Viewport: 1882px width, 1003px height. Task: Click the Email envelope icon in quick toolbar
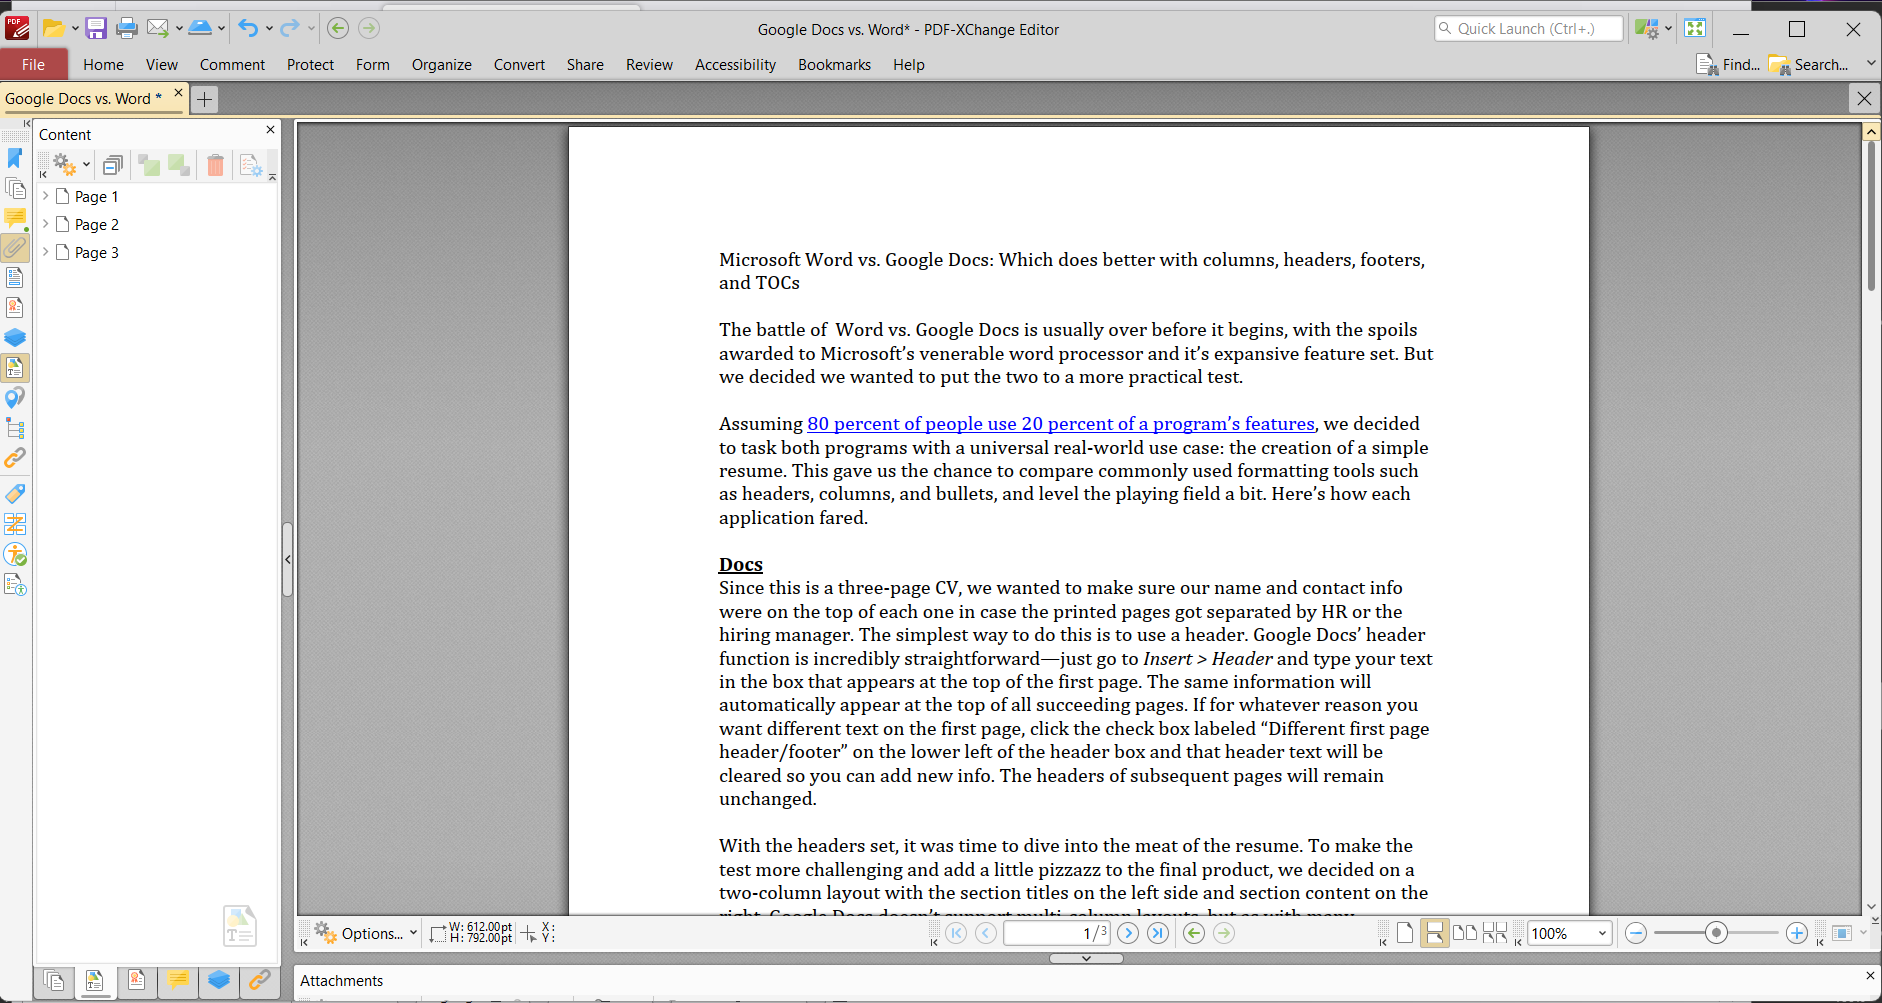158,28
